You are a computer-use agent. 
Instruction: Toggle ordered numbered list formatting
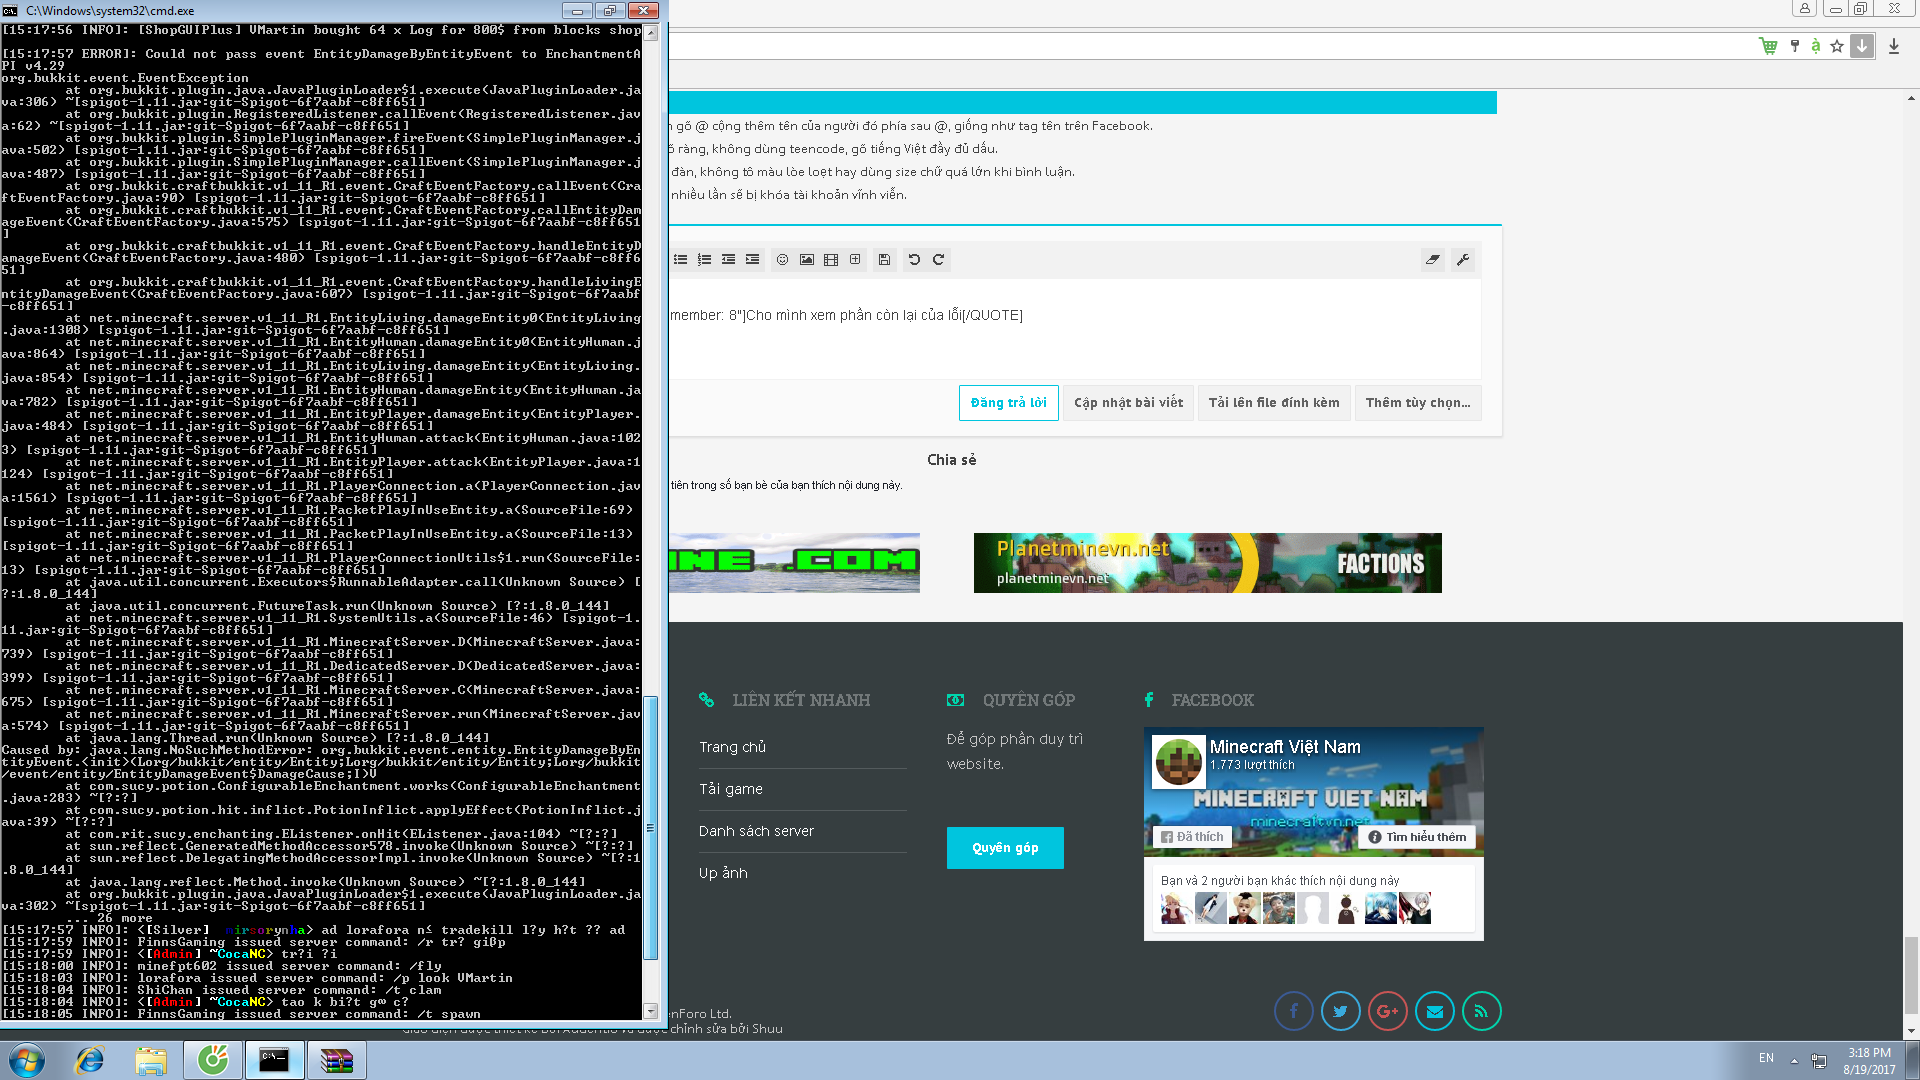click(705, 260)
